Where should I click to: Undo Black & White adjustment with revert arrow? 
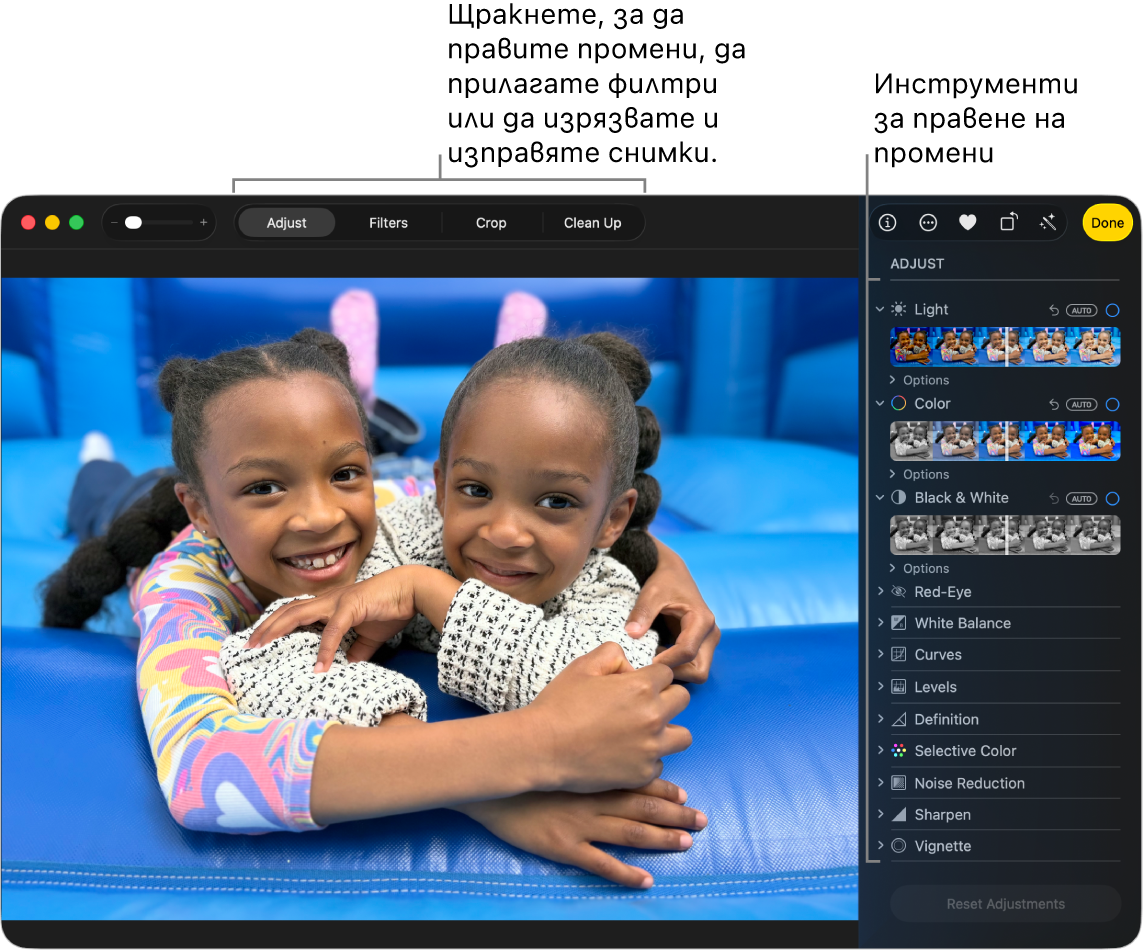[x=1055, y=499]
